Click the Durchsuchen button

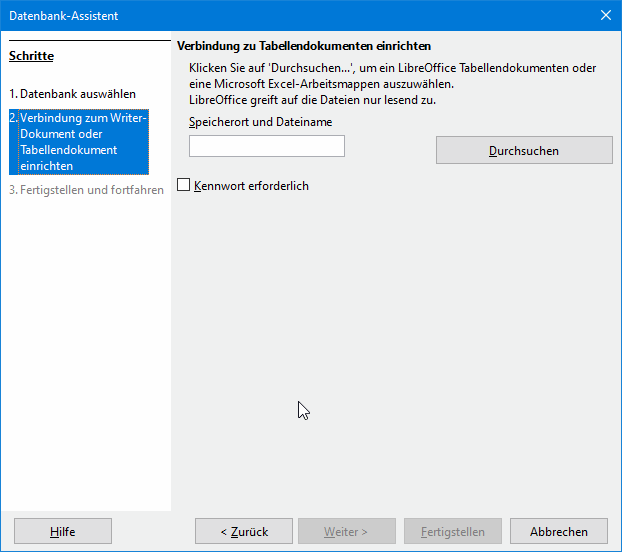pos(524,150)
